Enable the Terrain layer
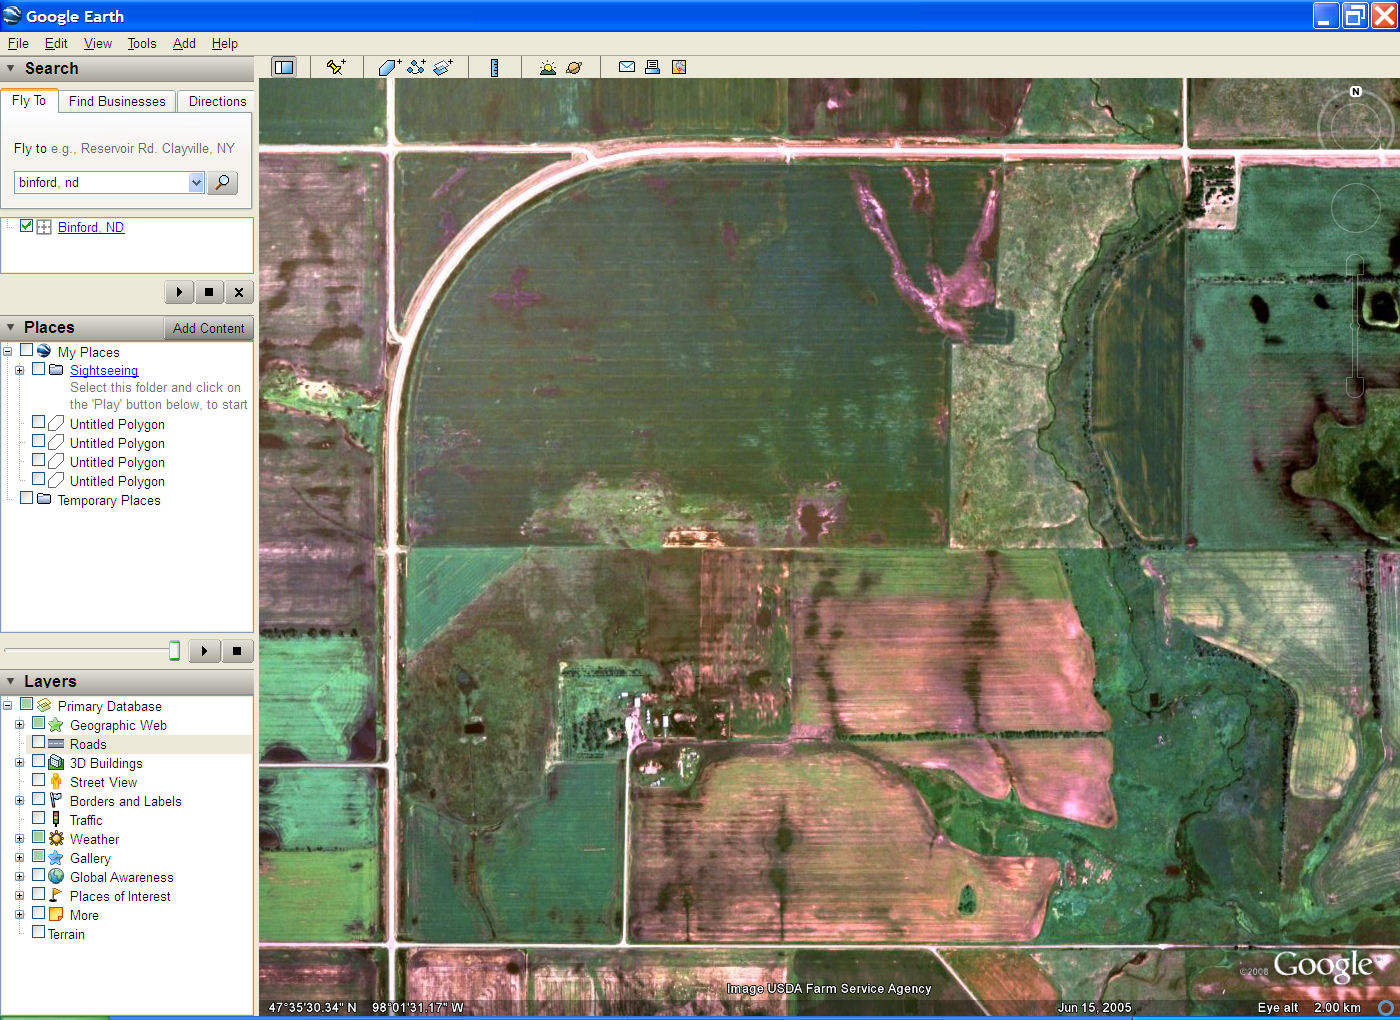Viewport: 1400px width, 1020px height. click(x=38, y=932)
